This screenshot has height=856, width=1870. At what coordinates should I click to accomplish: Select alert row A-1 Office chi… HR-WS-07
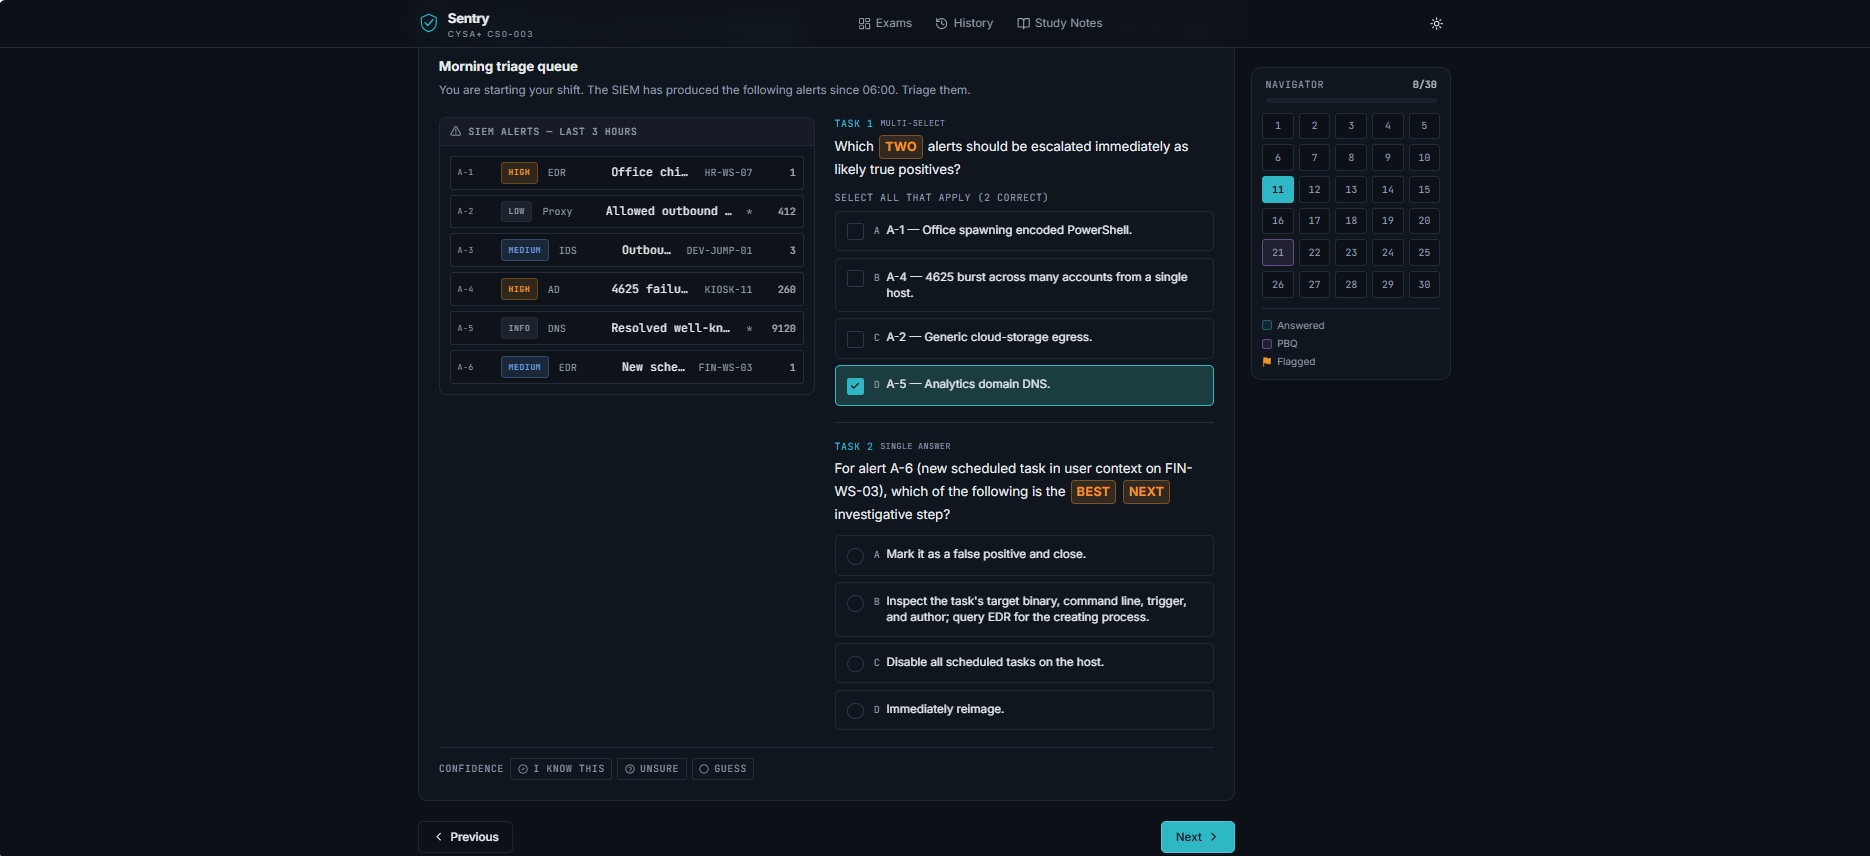point(627,173)
